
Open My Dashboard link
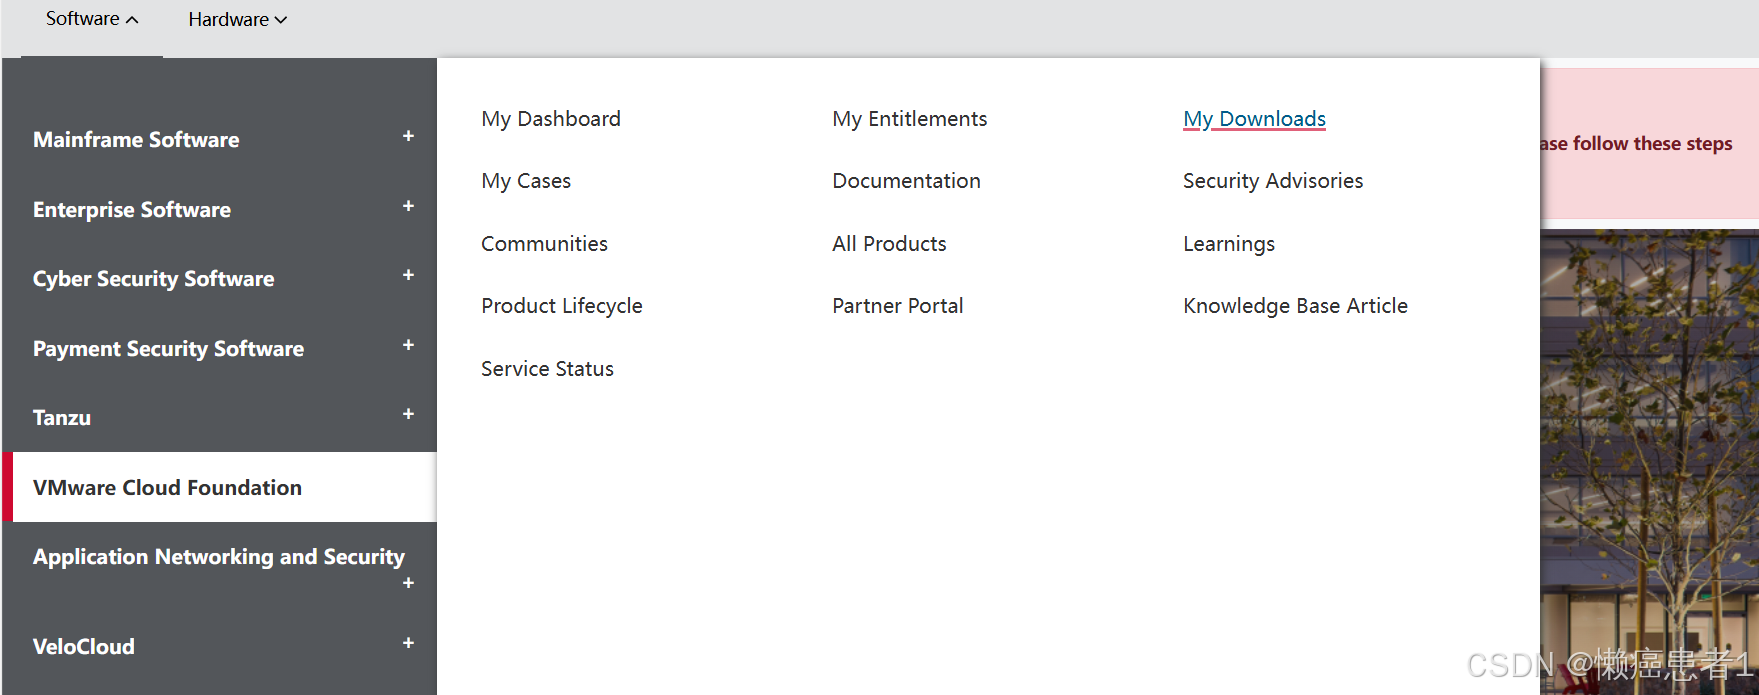click(x=551, y=119)
